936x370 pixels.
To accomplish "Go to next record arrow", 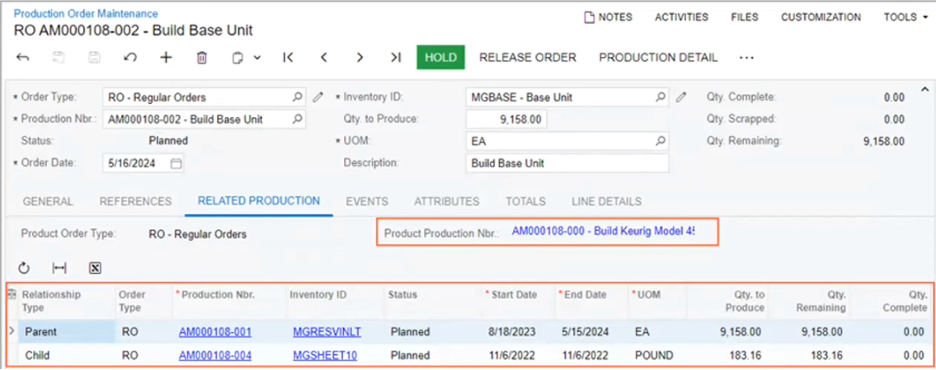I will [x=360, y=57].
